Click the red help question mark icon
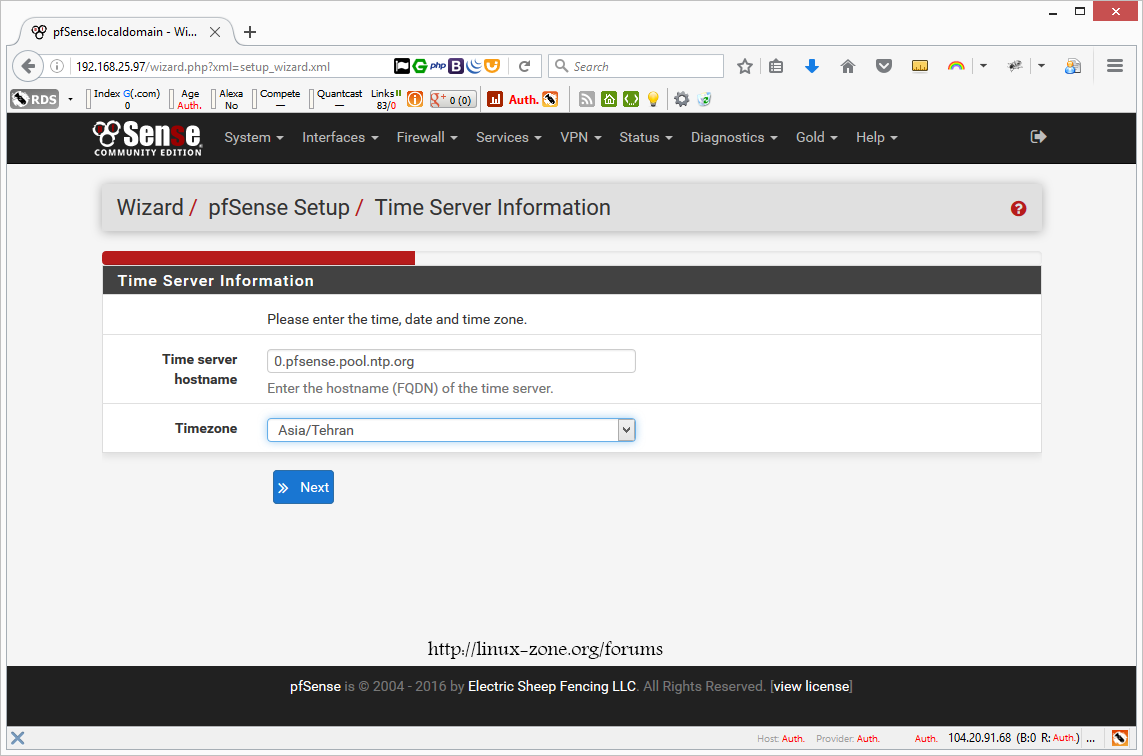Image resolution: width=1143 pixels, height=756 pixels. (x=1018, y=209)
